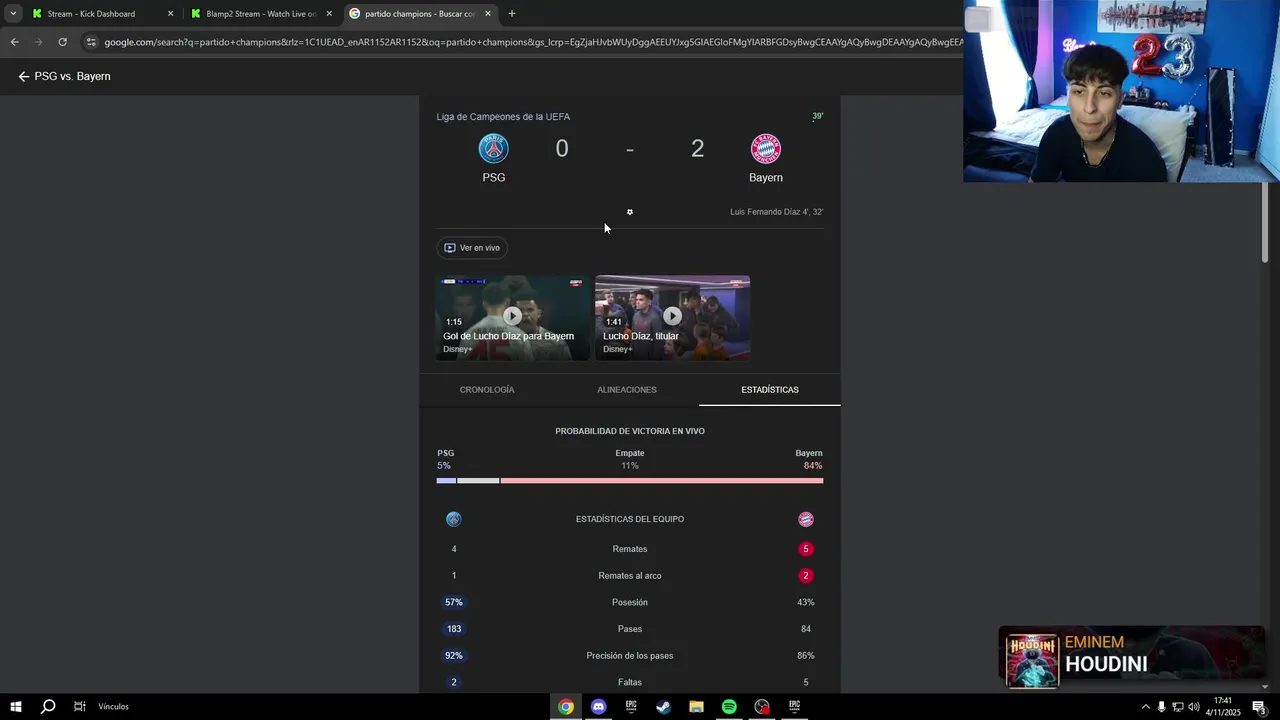
Task: Open Spotify from the taskbar
Action: tap(729, 707)
